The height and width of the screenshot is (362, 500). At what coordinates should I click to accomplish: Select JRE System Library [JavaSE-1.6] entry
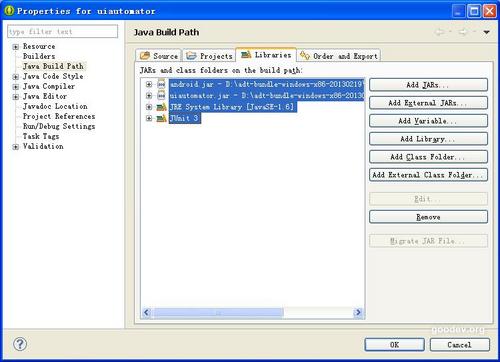233,107
